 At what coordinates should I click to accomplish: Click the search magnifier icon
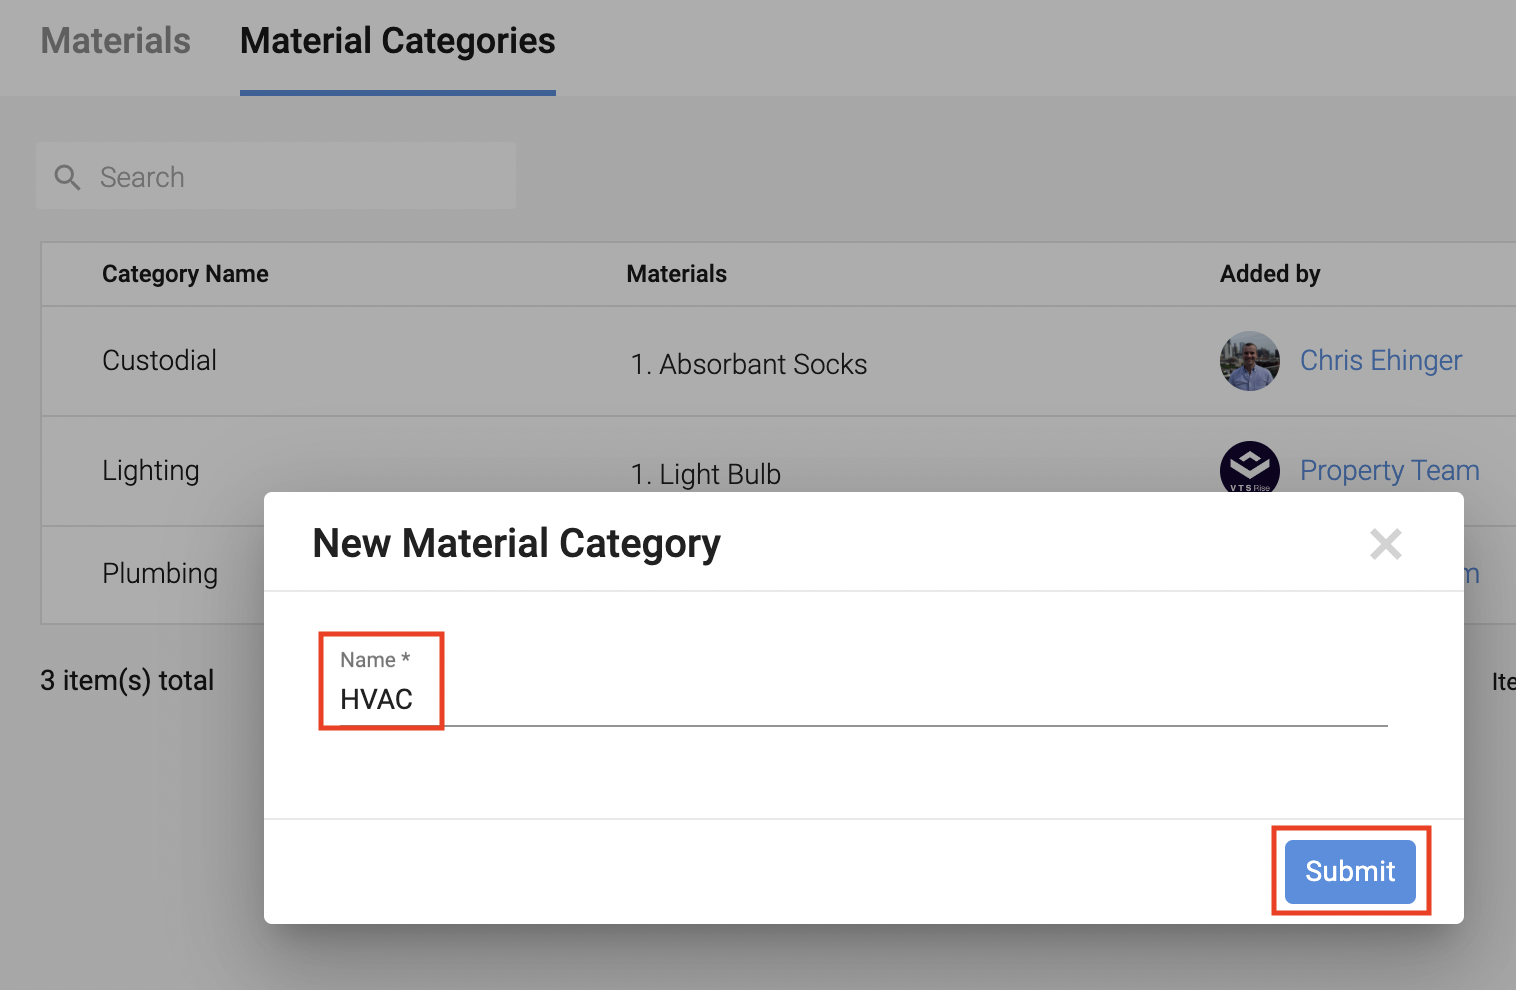tap(67, 177)
